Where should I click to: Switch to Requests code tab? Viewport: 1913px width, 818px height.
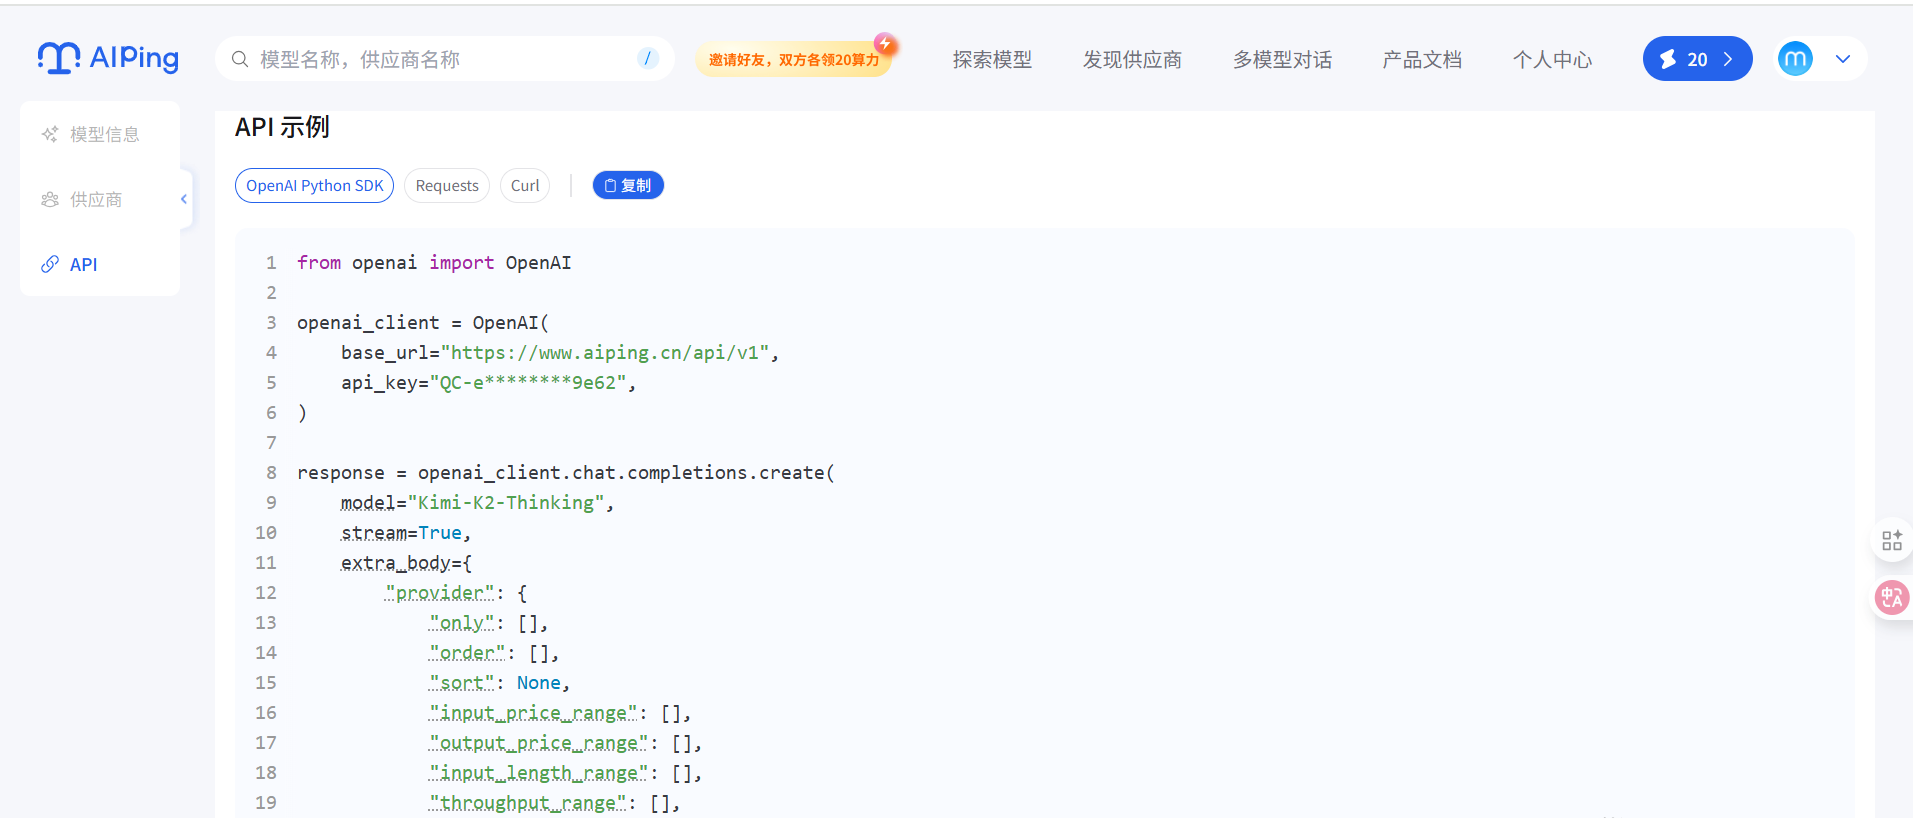[x=447, y=185]
